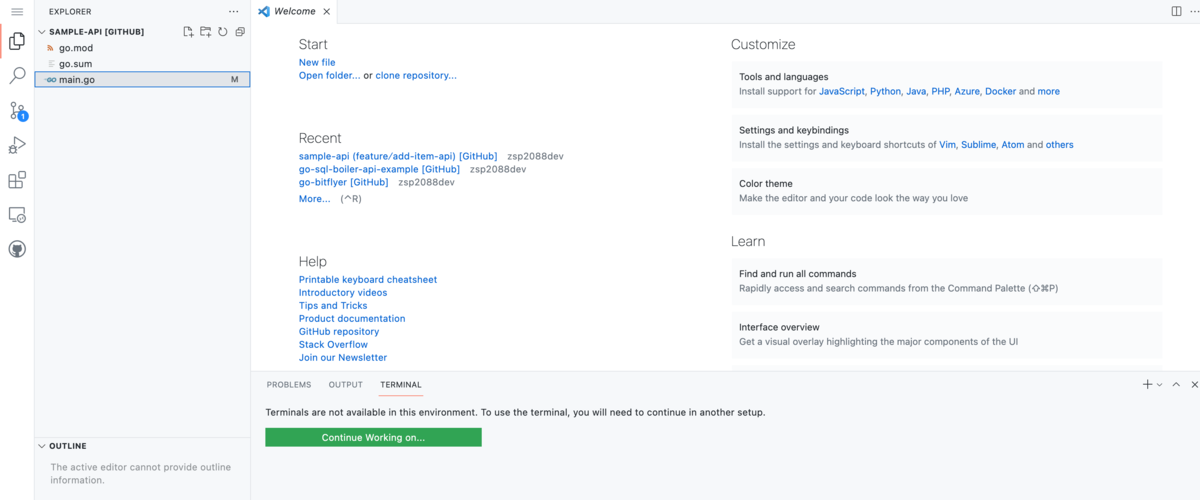
Task: Maximize the bottom panel size
Action: [x=1176, y=384]
